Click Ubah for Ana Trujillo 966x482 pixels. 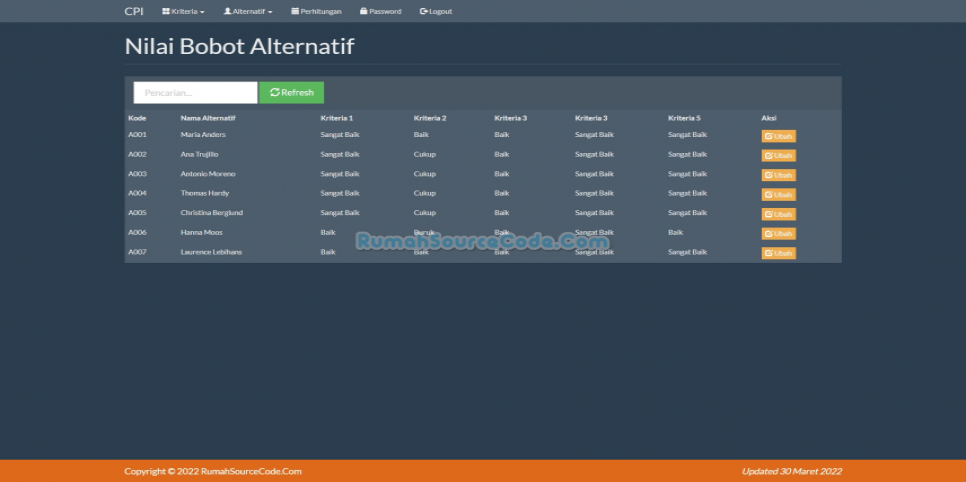779,155
